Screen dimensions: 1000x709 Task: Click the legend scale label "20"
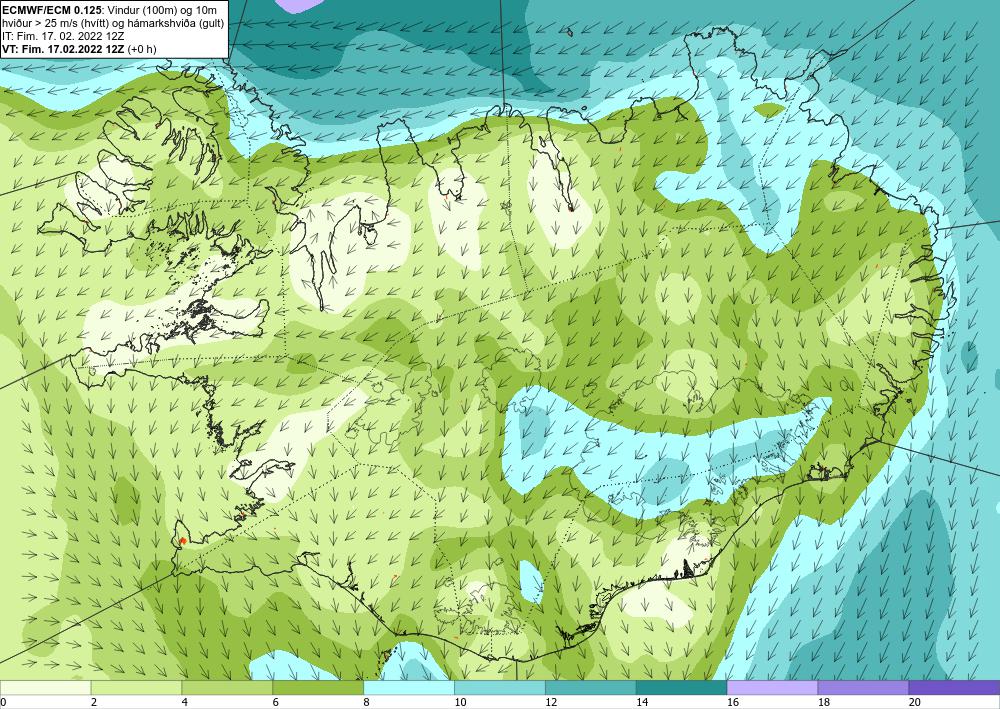click(x=915, y=703)
